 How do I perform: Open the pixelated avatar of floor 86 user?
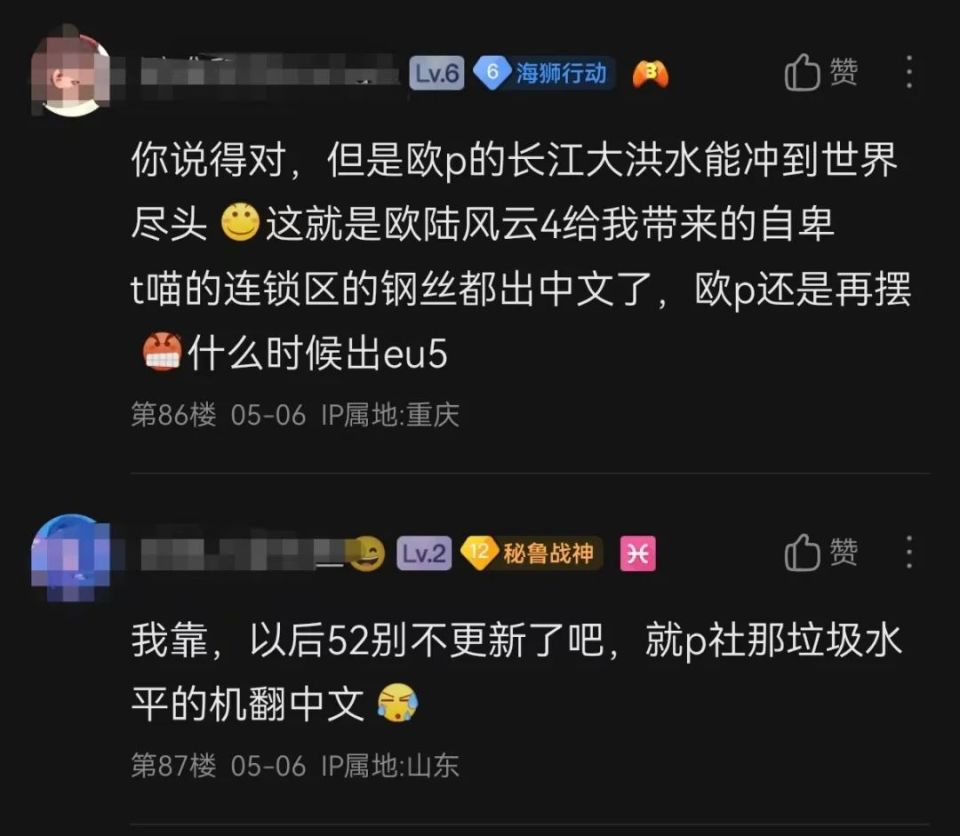coord(70,72)
